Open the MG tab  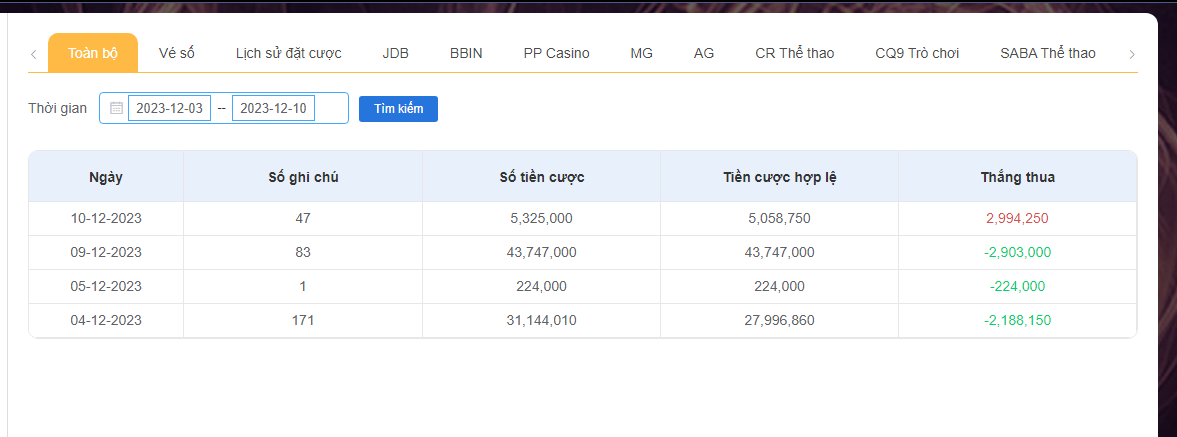641,53
